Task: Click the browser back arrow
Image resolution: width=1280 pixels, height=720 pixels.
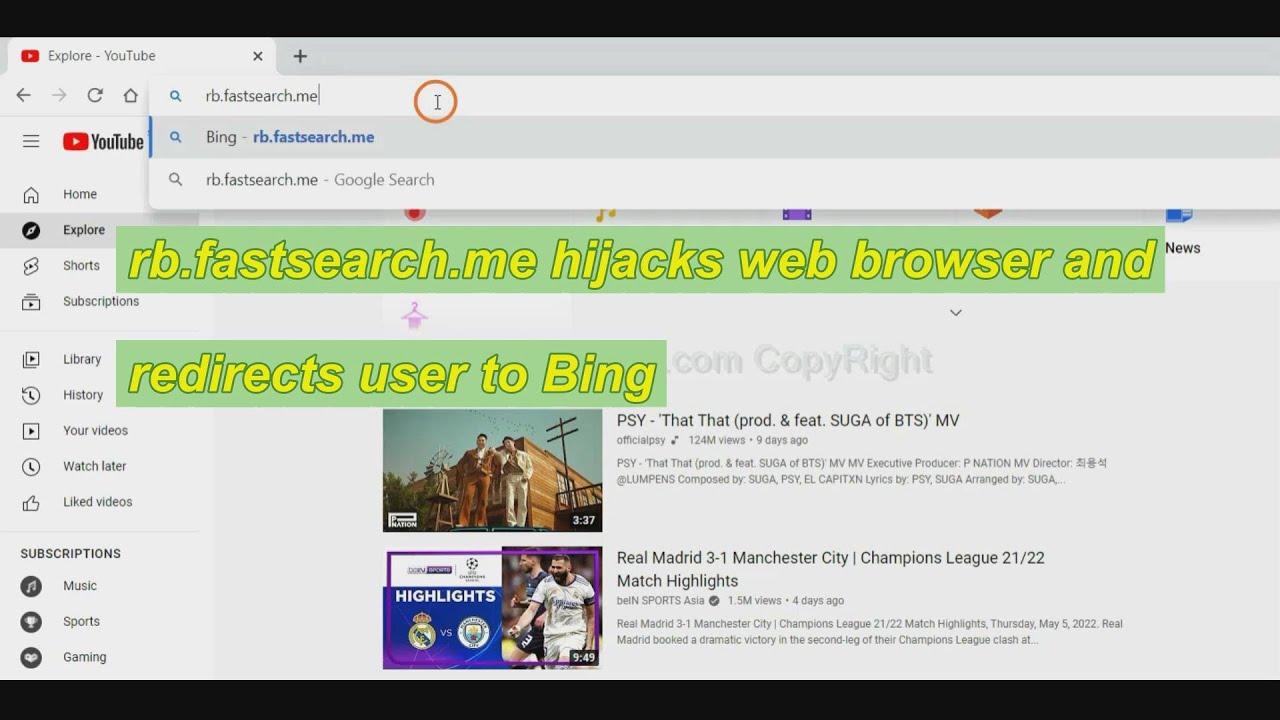Action: (23, 95)
